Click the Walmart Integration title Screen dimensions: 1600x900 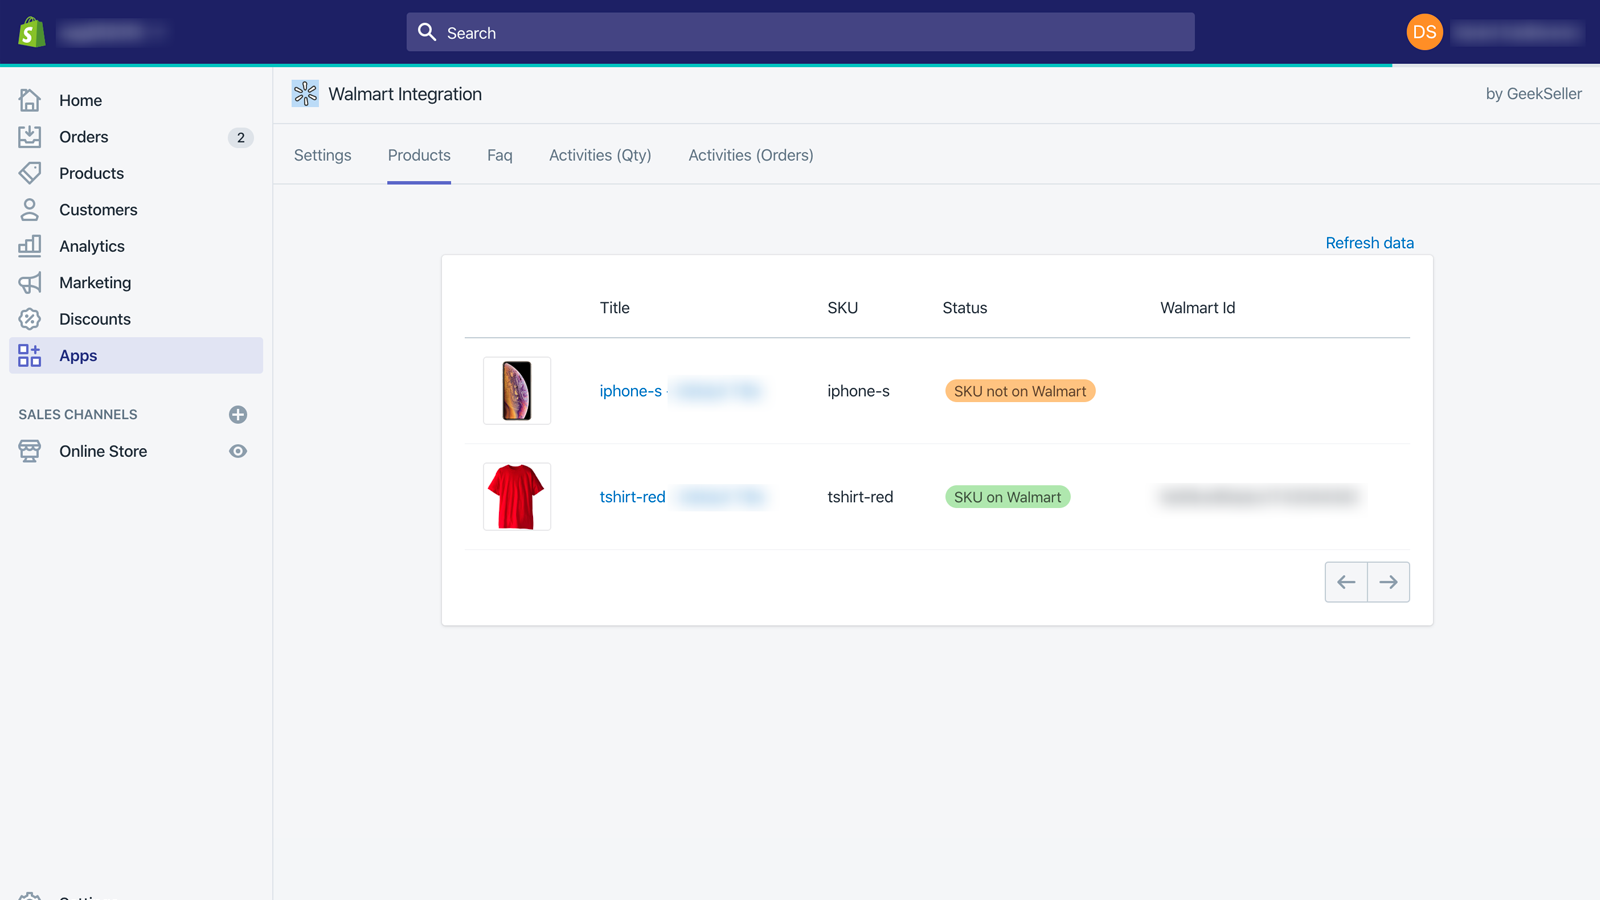point(405,94)
